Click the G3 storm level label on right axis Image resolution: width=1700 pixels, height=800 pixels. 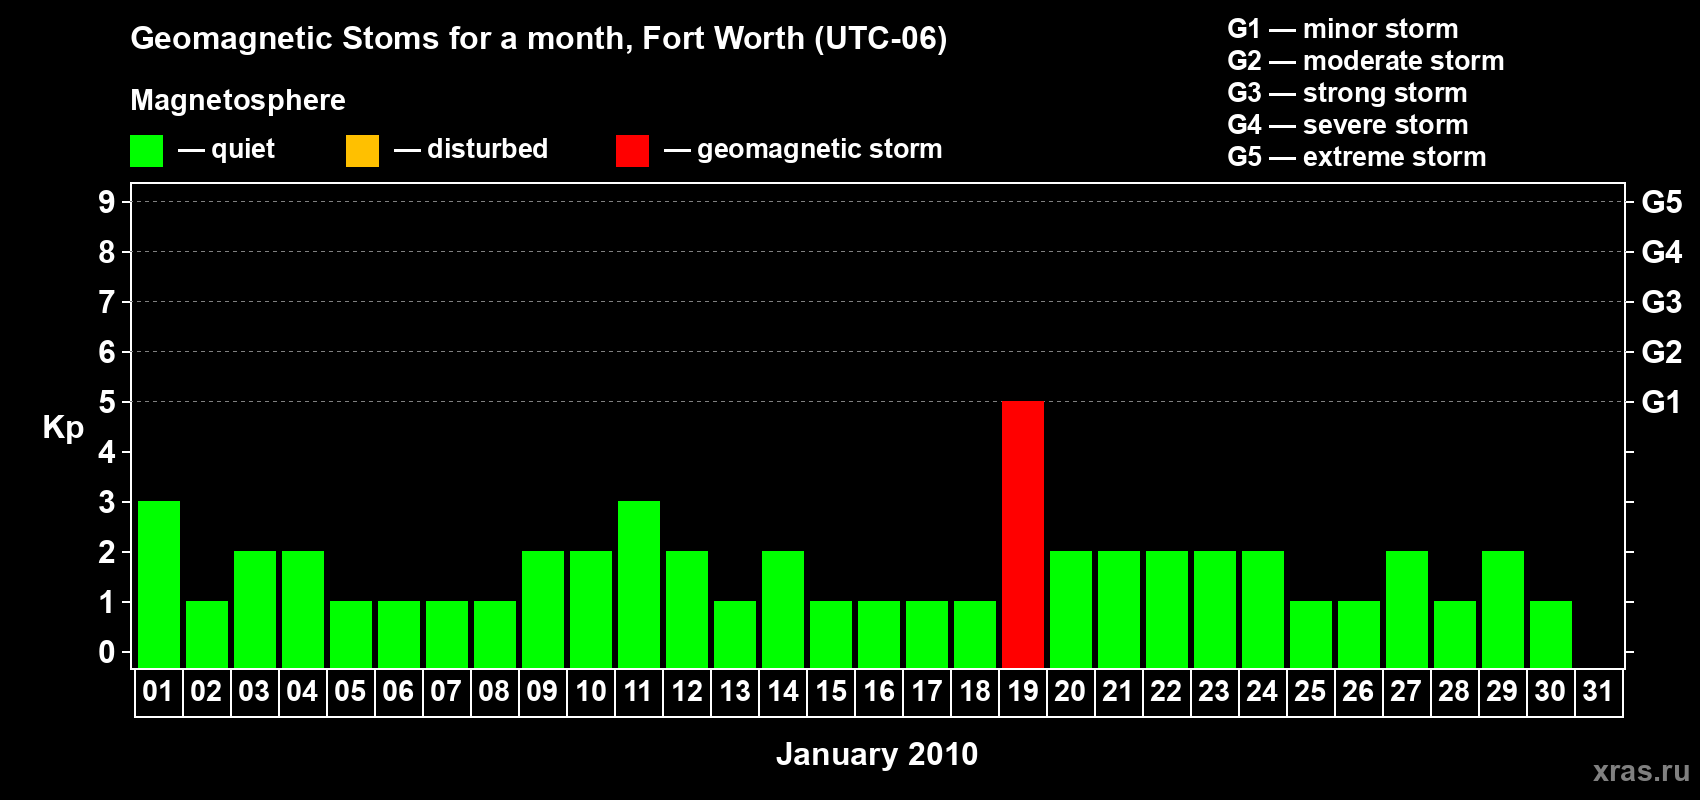click(1662, 302)
